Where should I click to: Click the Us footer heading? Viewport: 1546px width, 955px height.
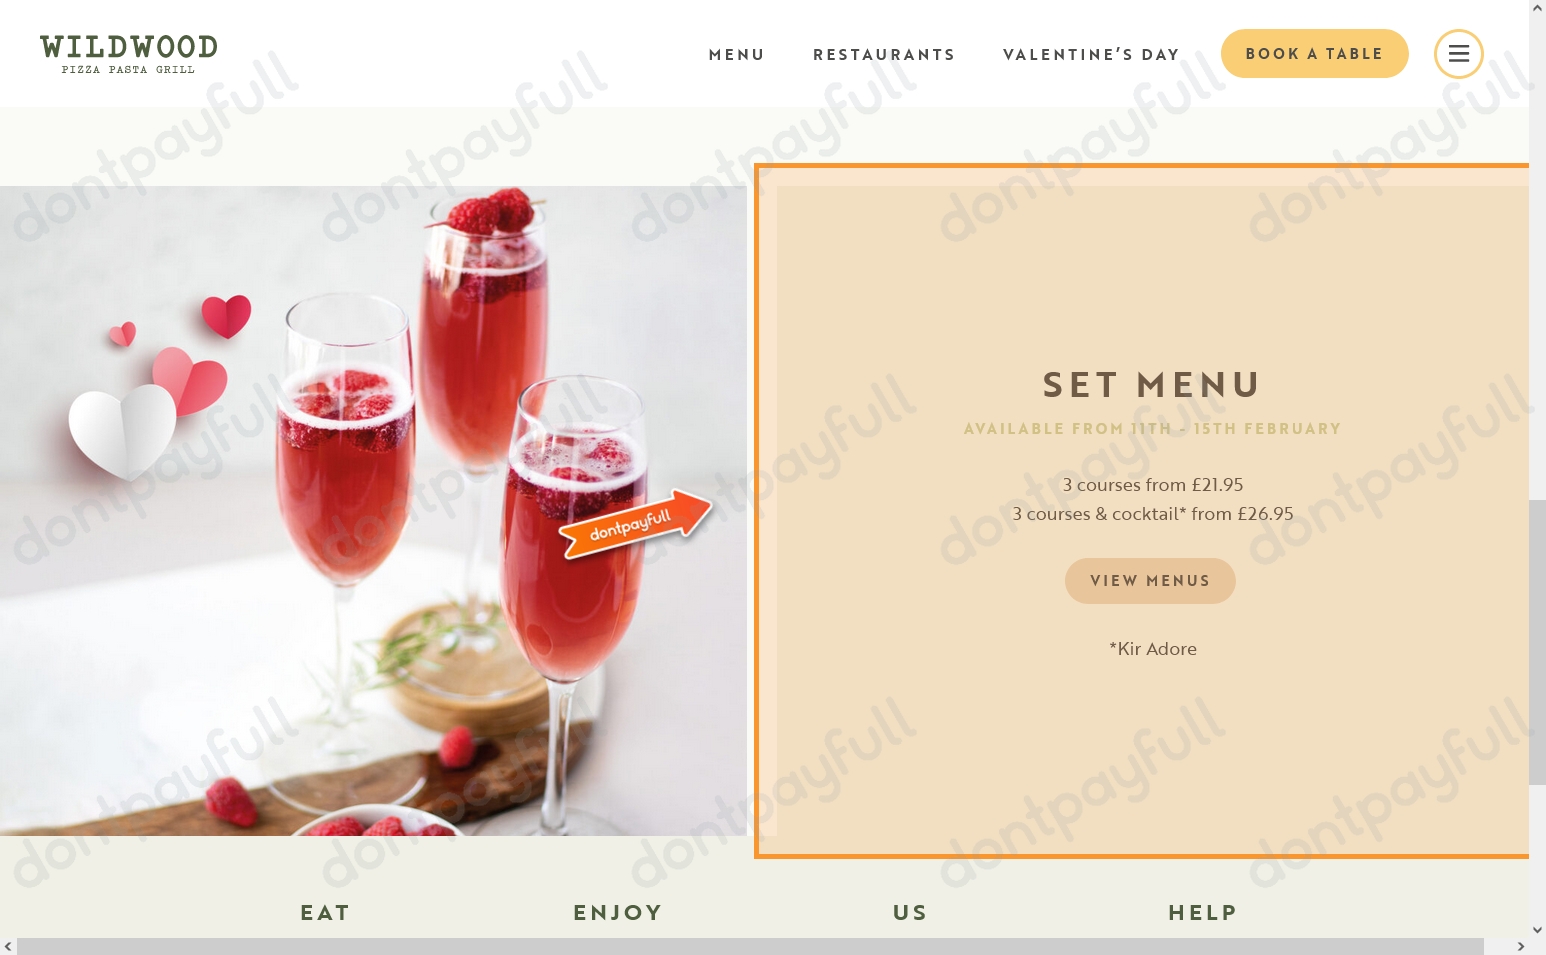(x=910, y=913)
